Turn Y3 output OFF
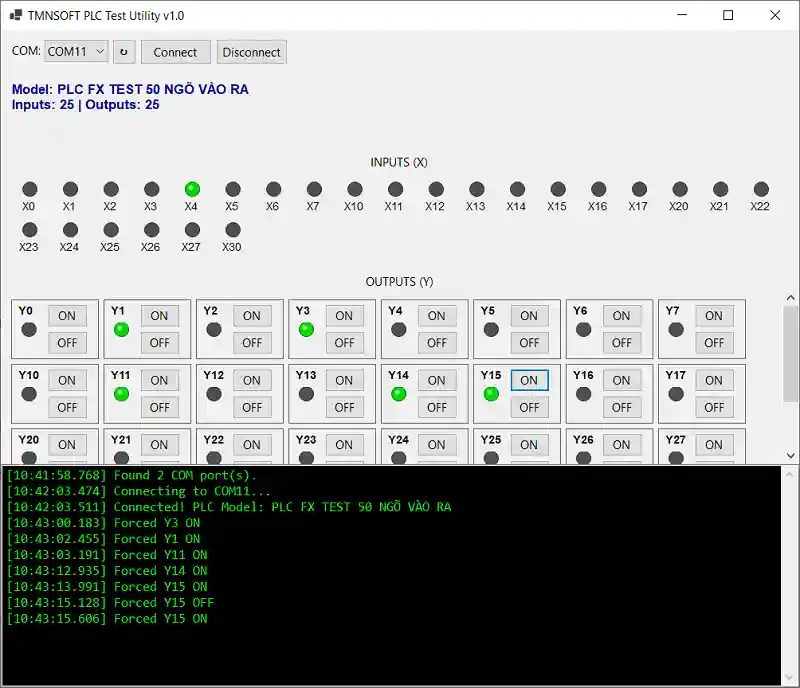Viewport: 800px width, 688px height. (344, 343)
